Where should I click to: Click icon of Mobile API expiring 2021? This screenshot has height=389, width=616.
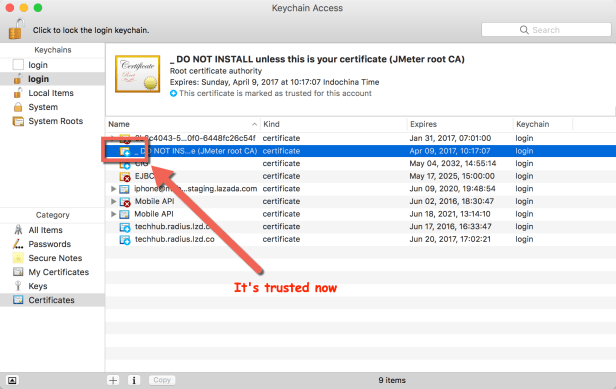click(125, 214)
